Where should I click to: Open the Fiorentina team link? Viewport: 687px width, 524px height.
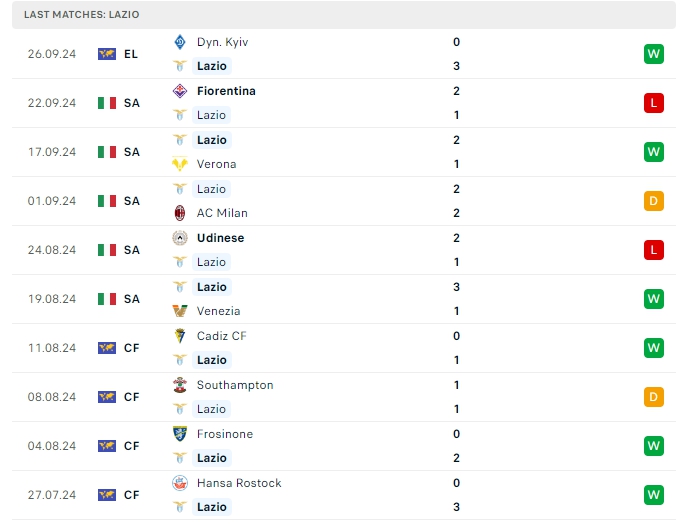click(226, 91)
